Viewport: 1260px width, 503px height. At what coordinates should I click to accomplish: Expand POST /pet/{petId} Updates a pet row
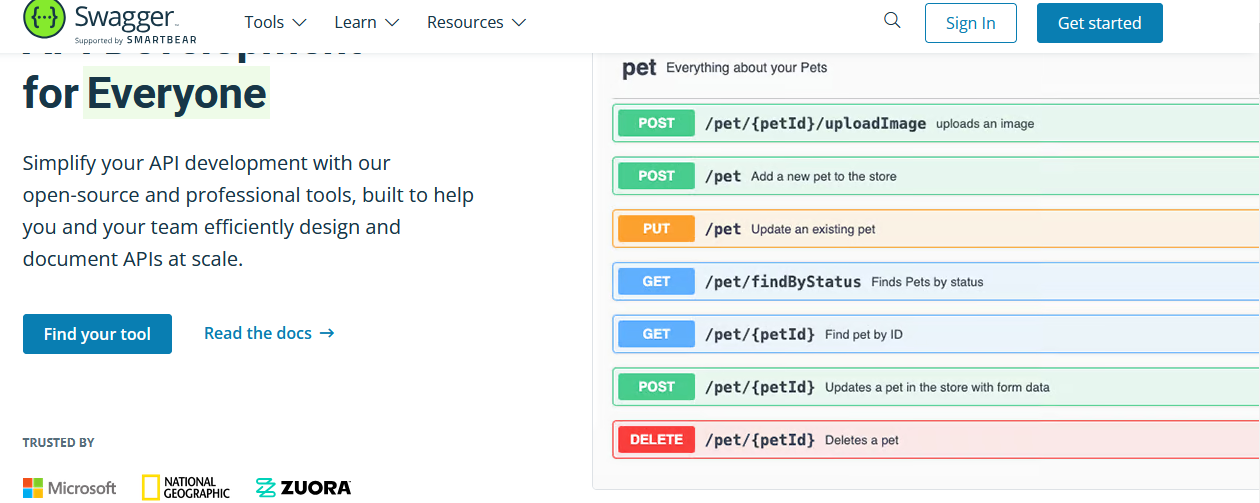(935, 387)
